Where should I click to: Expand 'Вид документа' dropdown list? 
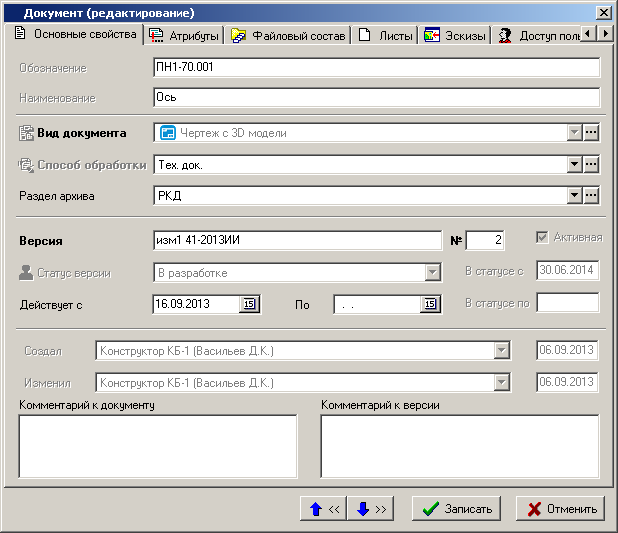(x=575, y=133)
